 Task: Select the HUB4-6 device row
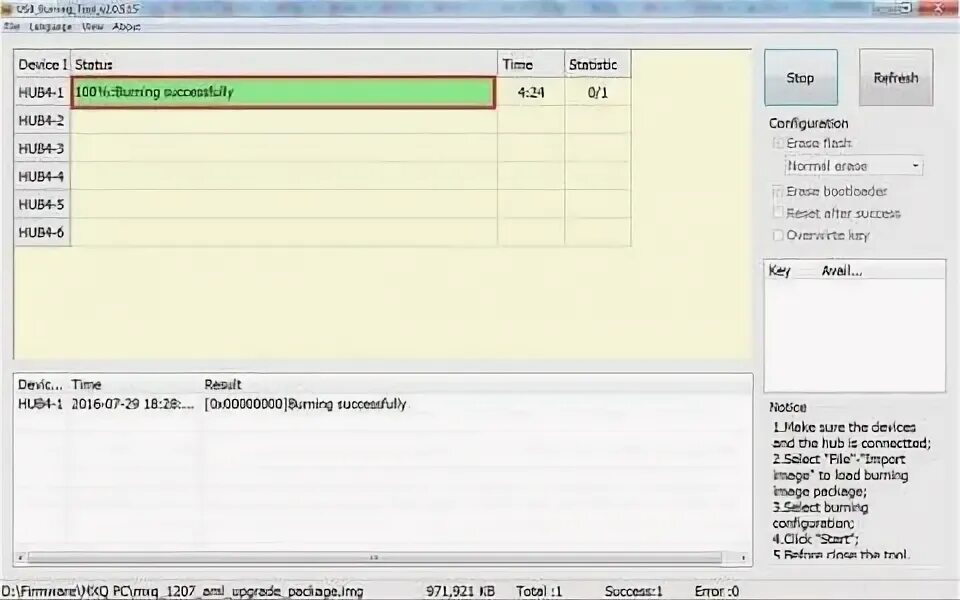click(x=322, y=233)
